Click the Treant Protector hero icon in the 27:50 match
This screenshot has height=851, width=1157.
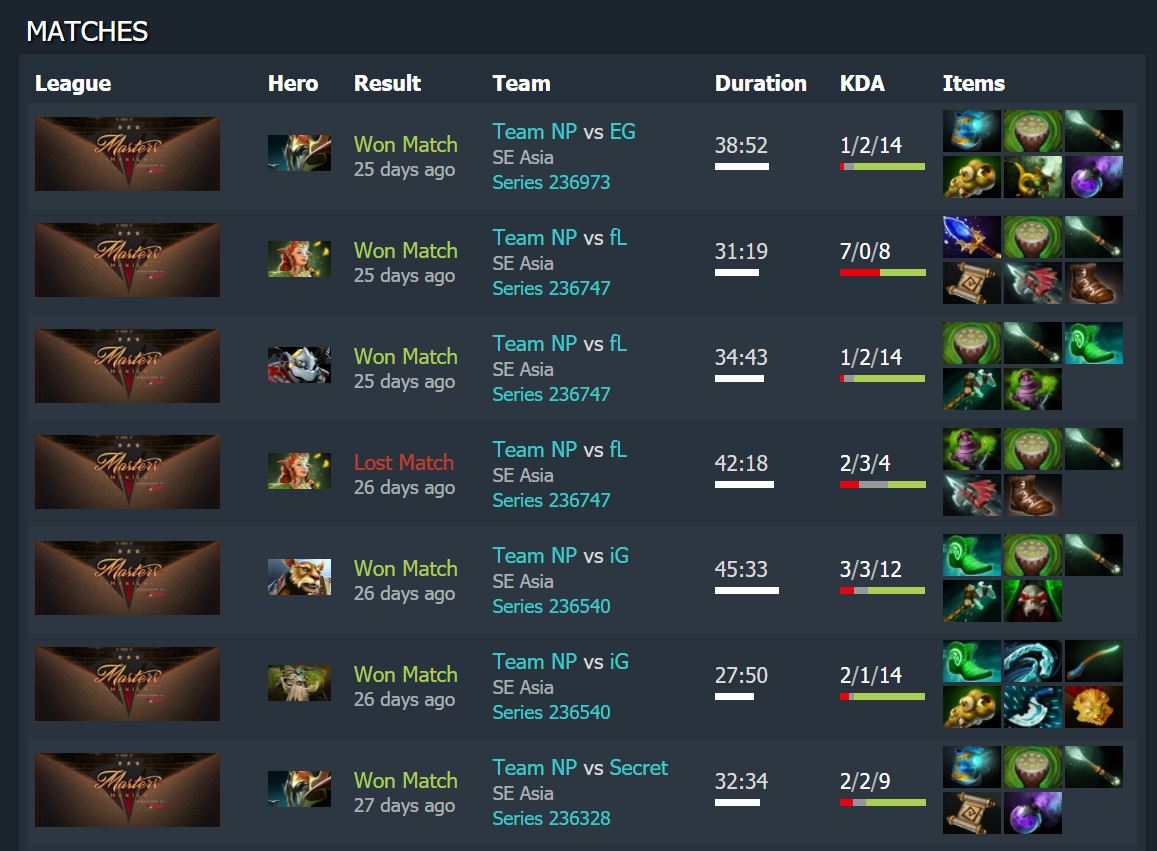tap(299, 683)
